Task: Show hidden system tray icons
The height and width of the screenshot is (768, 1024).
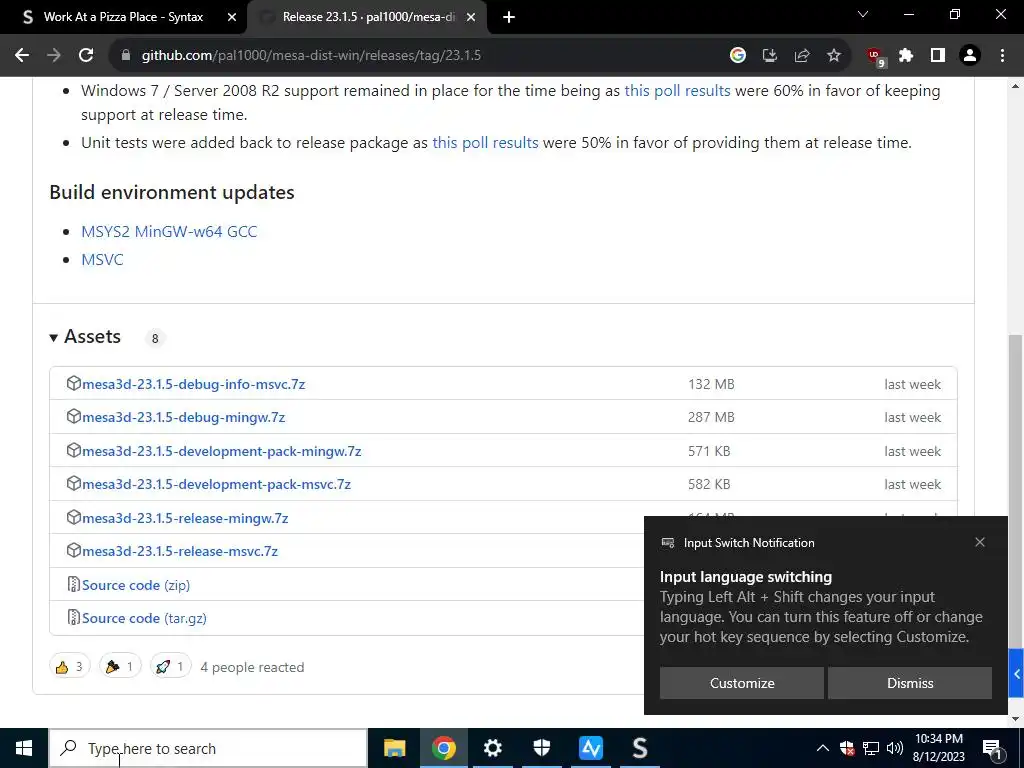Action: click(823, 748)
